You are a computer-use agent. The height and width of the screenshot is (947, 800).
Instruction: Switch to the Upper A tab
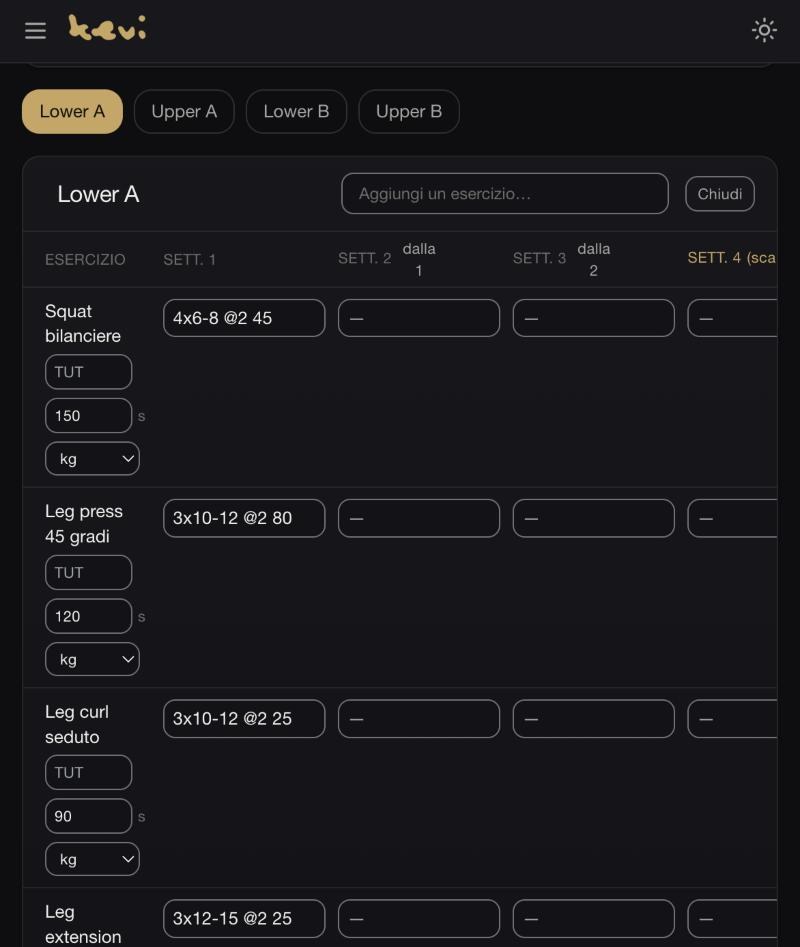click(184, 112)
